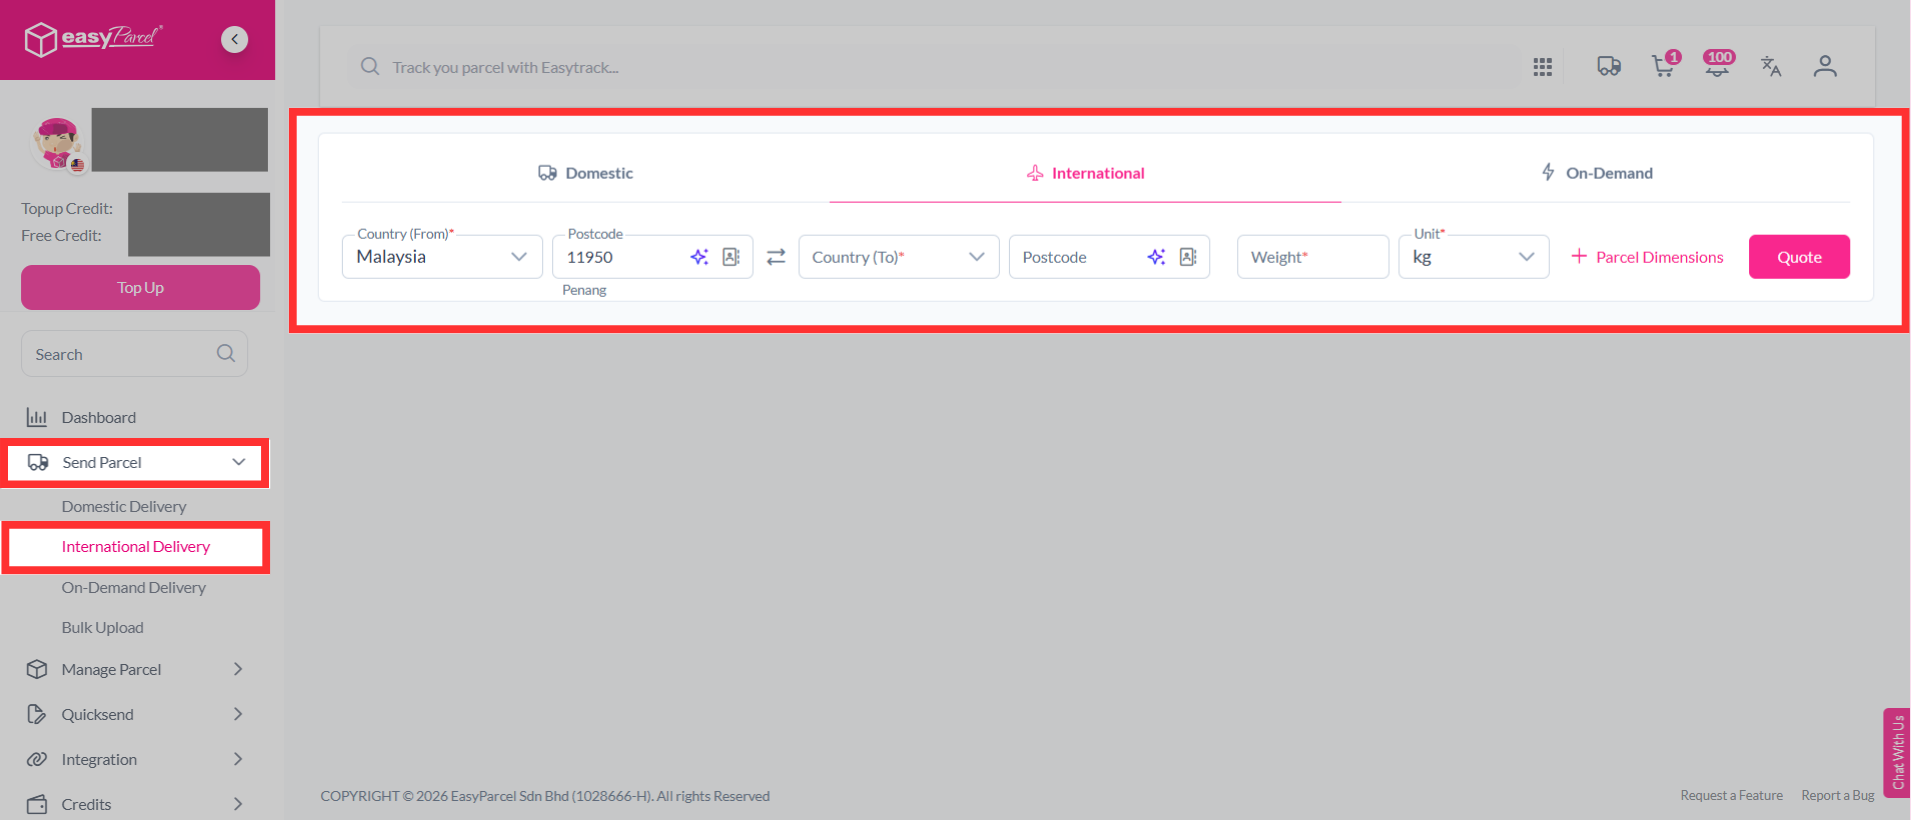Click the Easytrack search magnifier icon
Viewport: 1911px width, 820px height.
point(370,67)
